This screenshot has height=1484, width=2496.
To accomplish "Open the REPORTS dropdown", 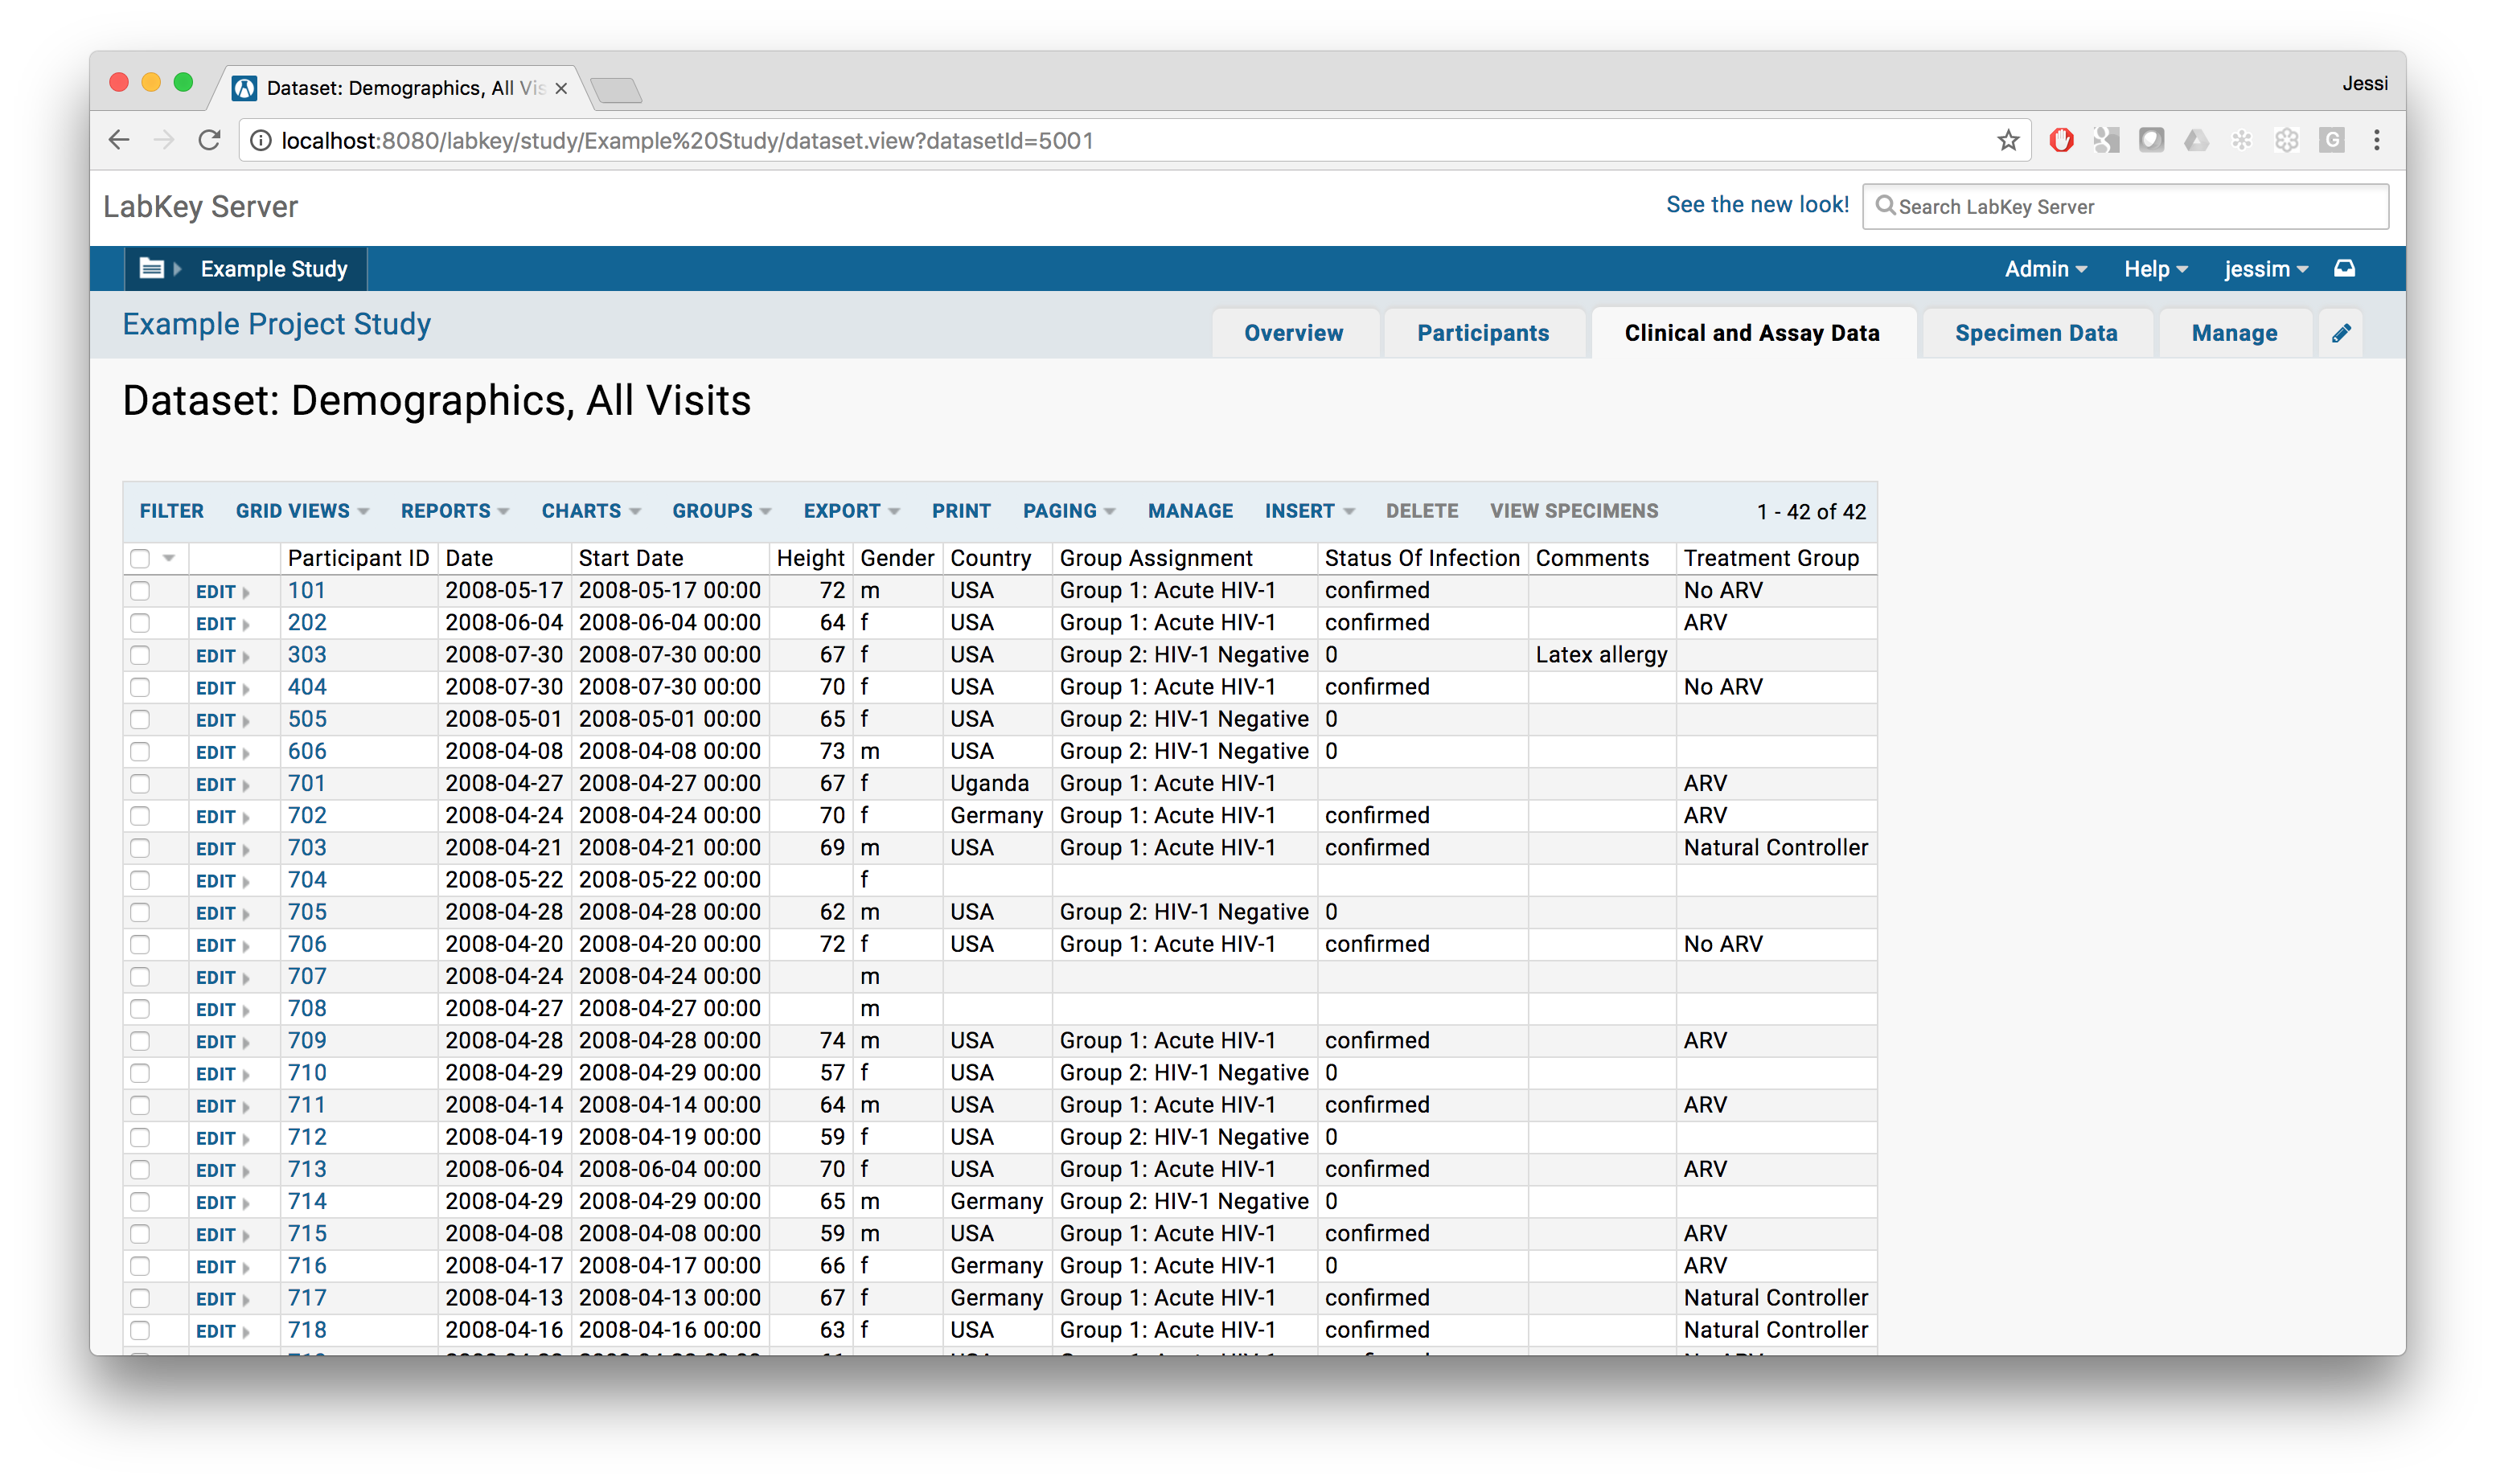I will point(455,511).
